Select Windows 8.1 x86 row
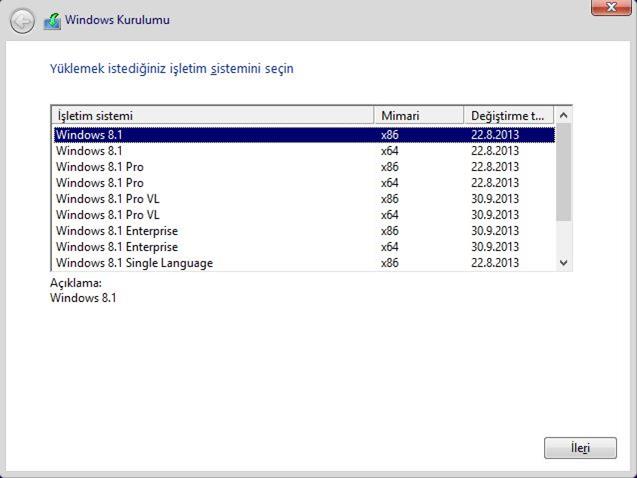The image size is (637, 478). (x=304, y=135)
